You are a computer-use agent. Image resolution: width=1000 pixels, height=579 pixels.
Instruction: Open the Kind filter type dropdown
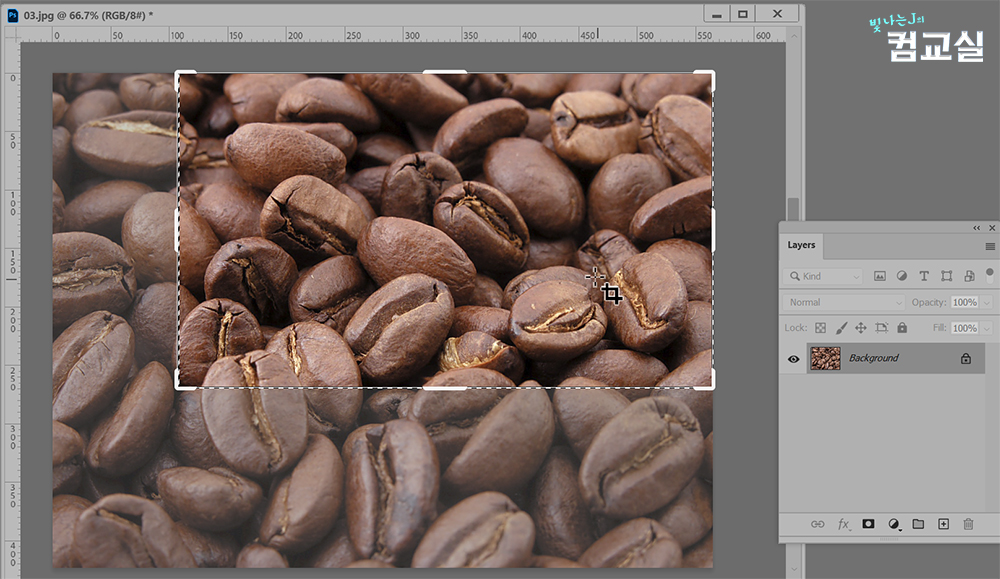[x=823, y=276]
